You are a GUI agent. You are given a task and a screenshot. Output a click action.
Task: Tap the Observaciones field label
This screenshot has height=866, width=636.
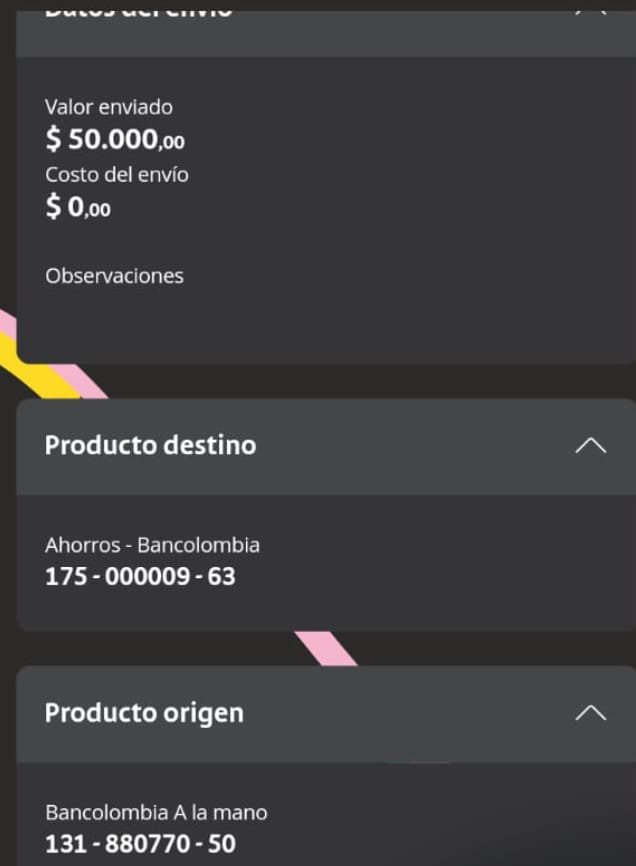(x=114, y=276)
